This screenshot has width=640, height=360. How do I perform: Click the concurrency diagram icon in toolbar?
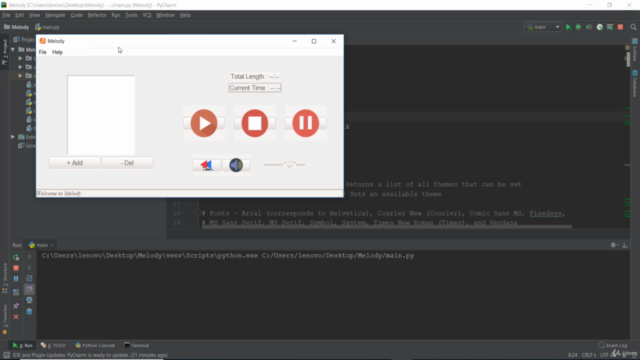(610, 27)
